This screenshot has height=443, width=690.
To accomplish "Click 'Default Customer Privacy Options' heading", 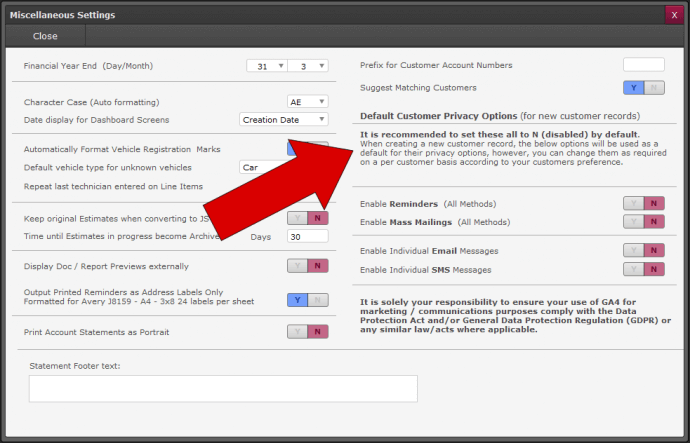I will click(438, 116).
